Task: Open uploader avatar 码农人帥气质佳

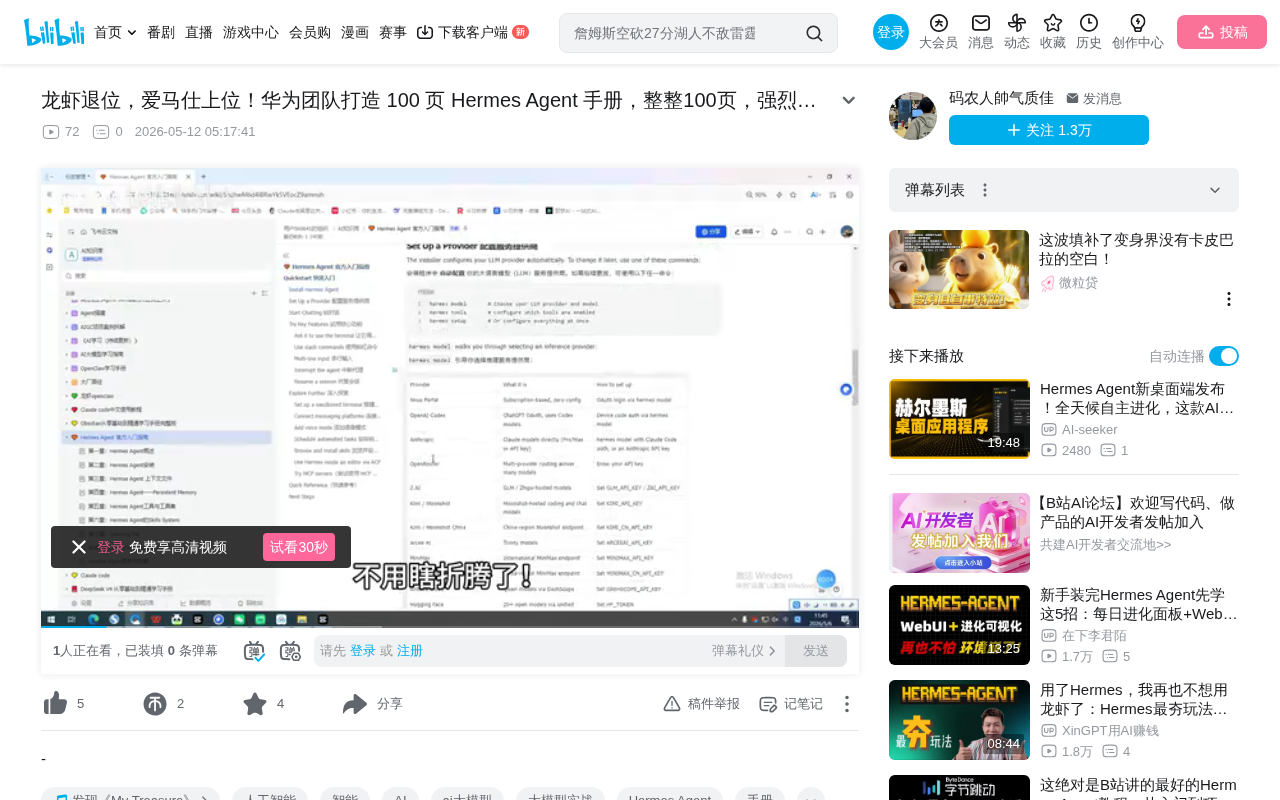Action: (913, 116)
